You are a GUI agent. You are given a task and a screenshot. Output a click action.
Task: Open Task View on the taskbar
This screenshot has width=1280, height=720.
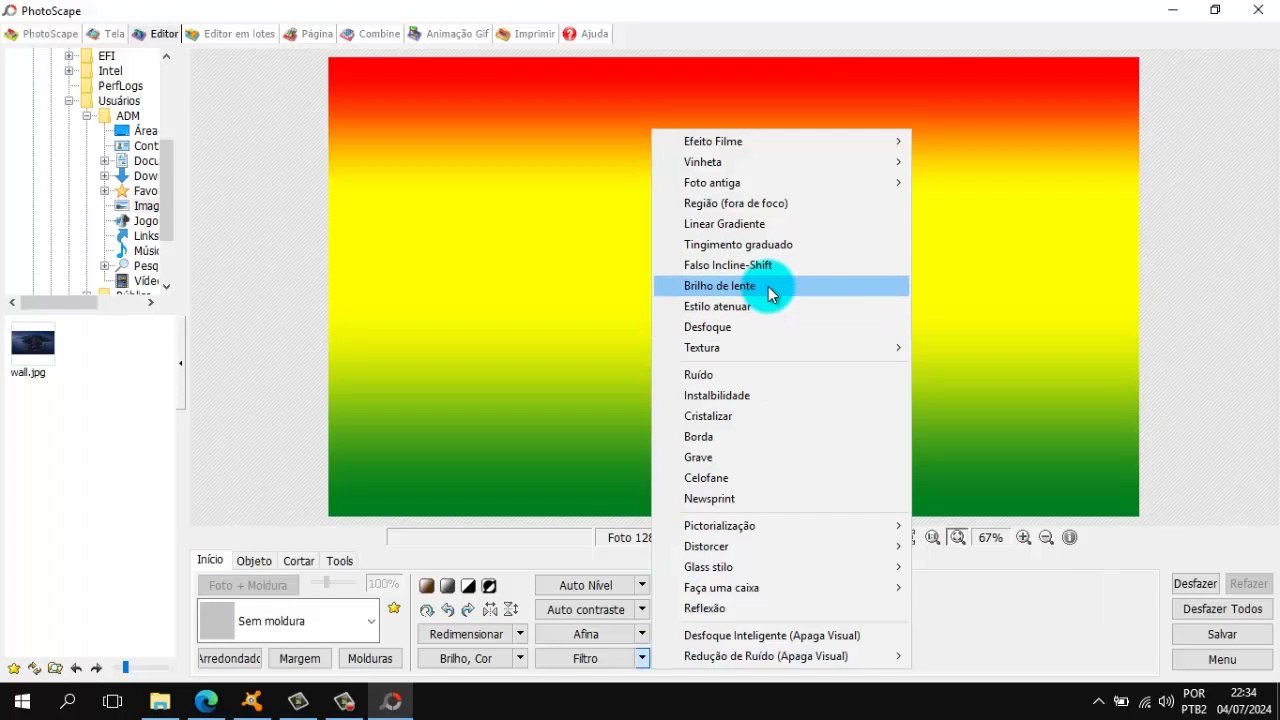point(113,702)
